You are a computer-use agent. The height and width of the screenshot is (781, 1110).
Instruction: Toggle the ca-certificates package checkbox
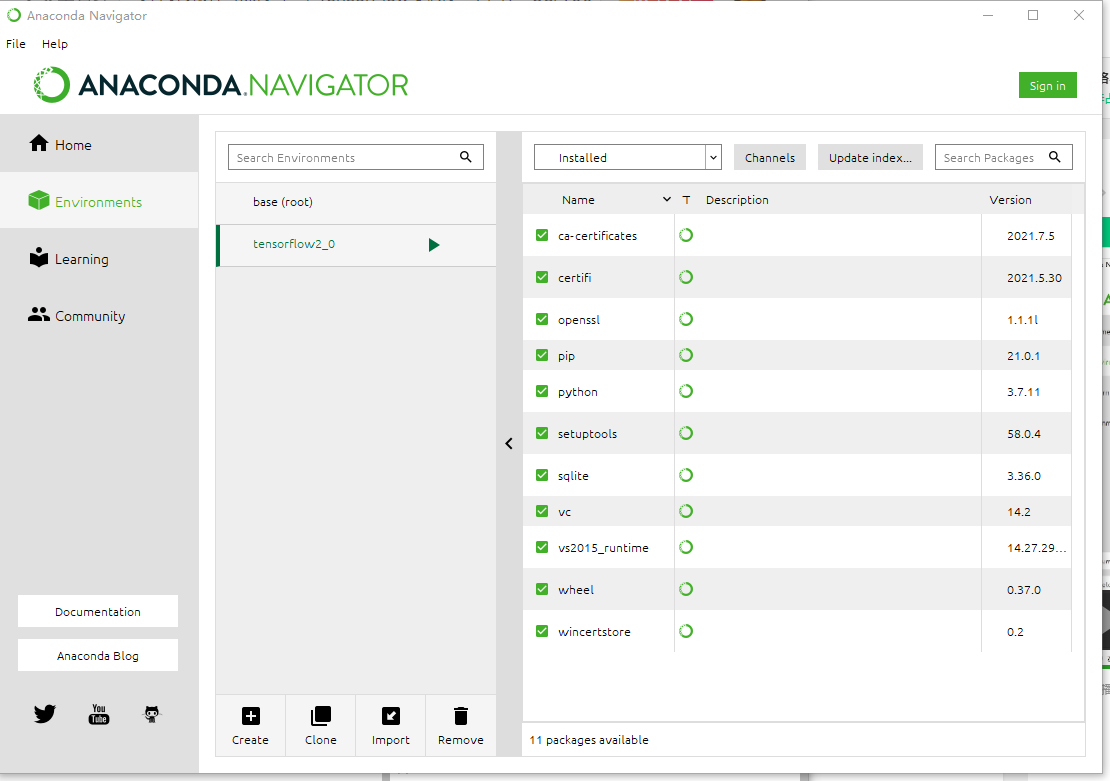(542, 235)
